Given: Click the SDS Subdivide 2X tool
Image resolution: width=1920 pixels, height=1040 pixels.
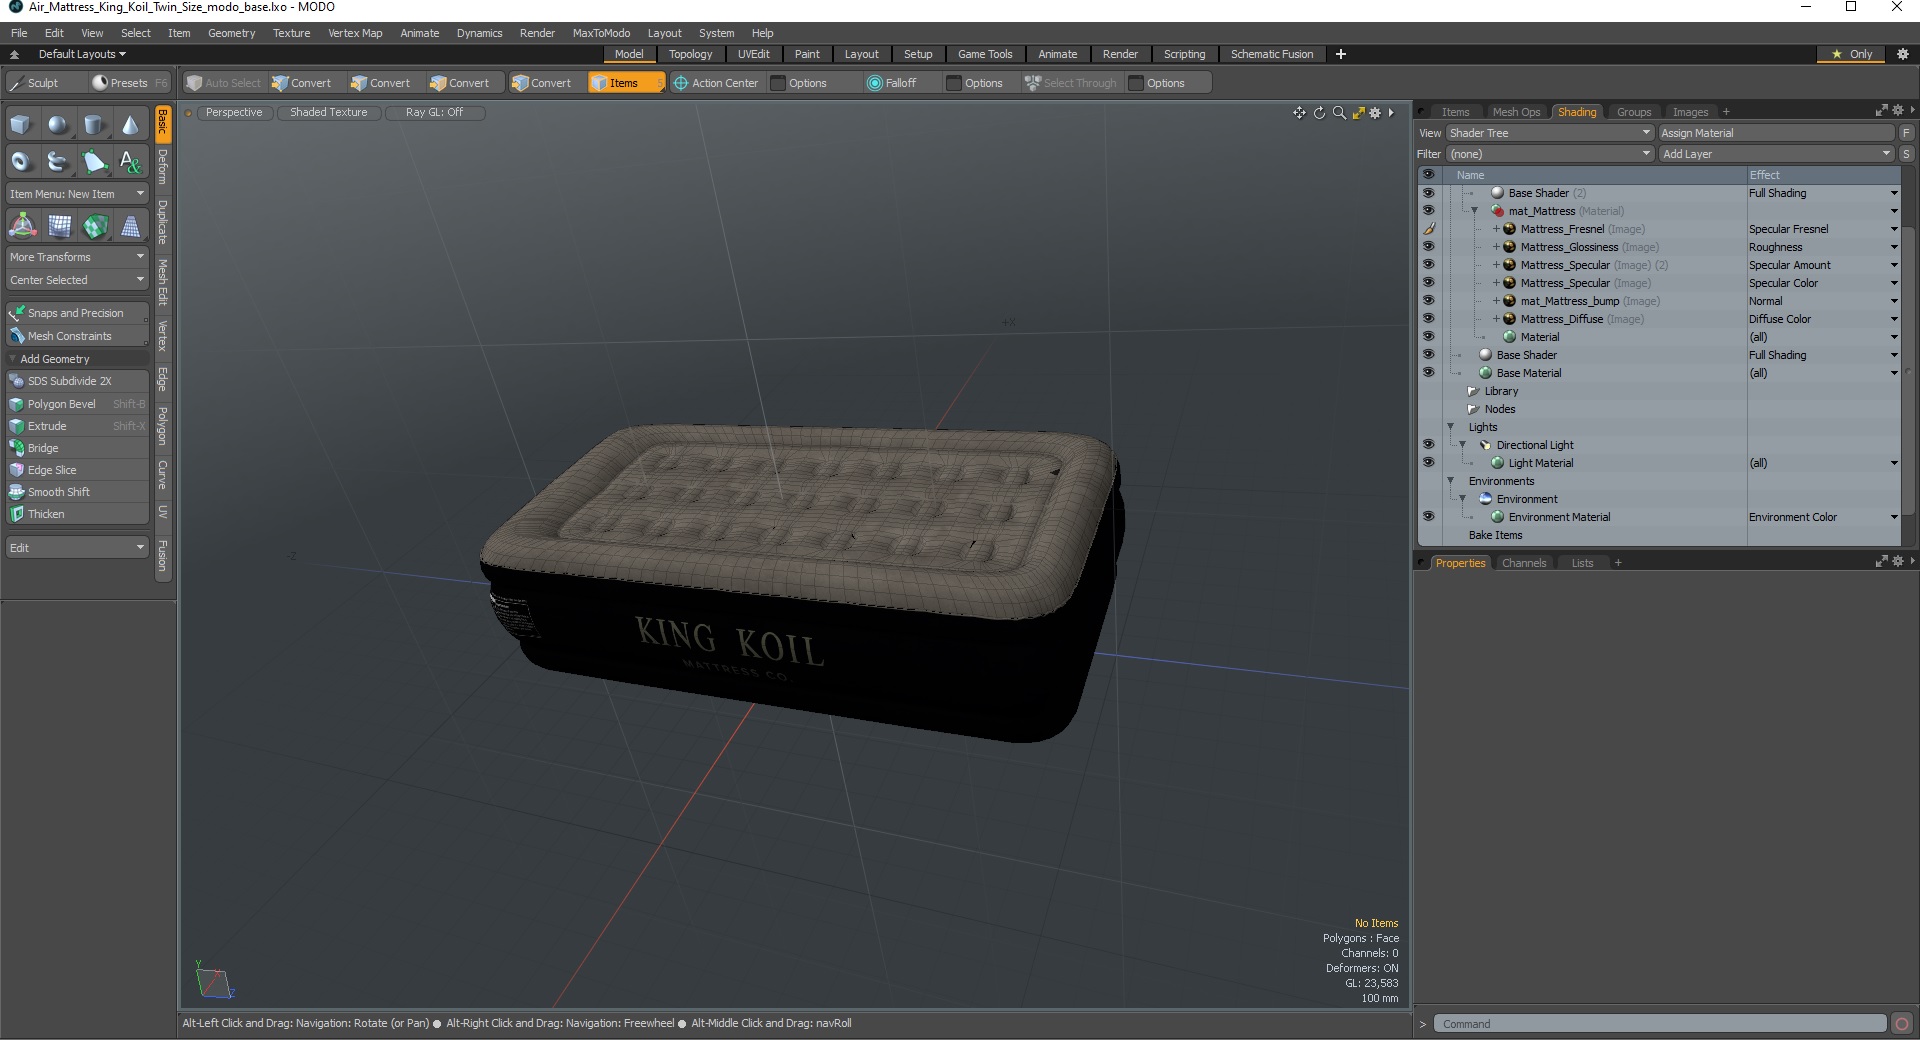Looking at the screenshot, I should pos(77,381).
